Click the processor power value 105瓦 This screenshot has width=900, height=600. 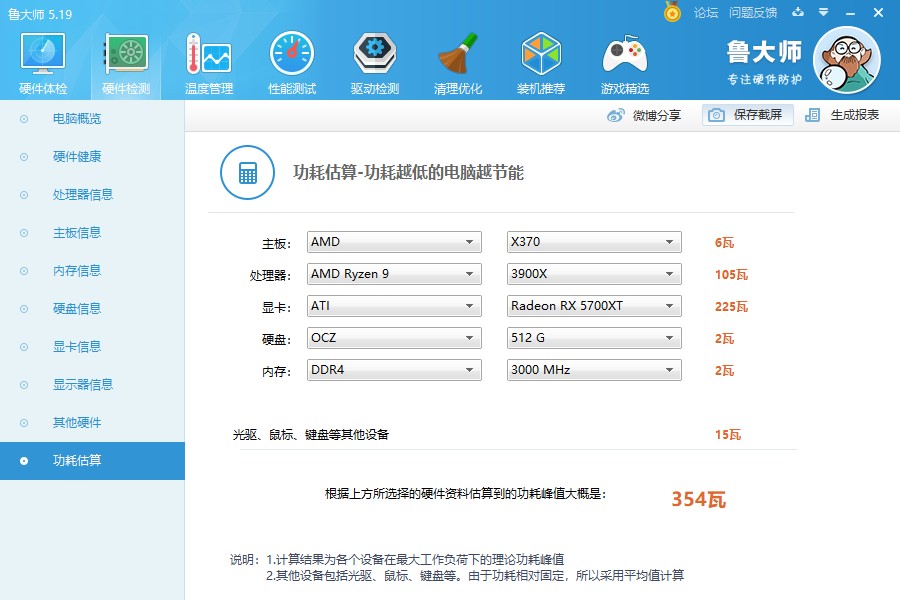[731, 274]
